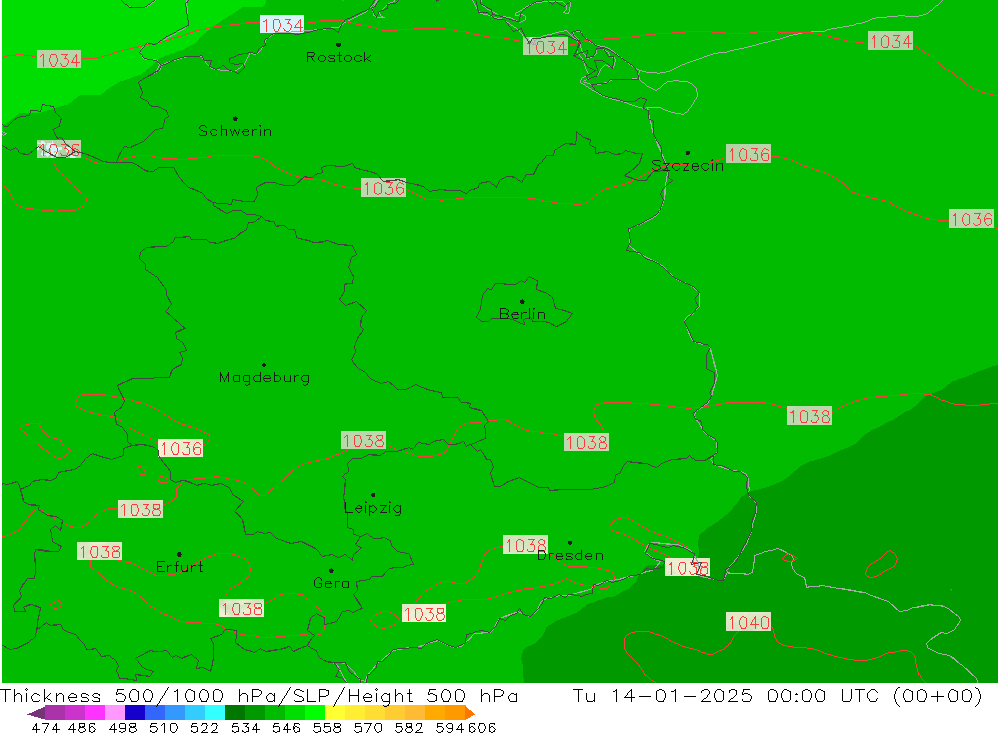The height and width of the screenshot is (733, 1000).
Task: Click the orange right arrow of legend
Action: (470, 713)
